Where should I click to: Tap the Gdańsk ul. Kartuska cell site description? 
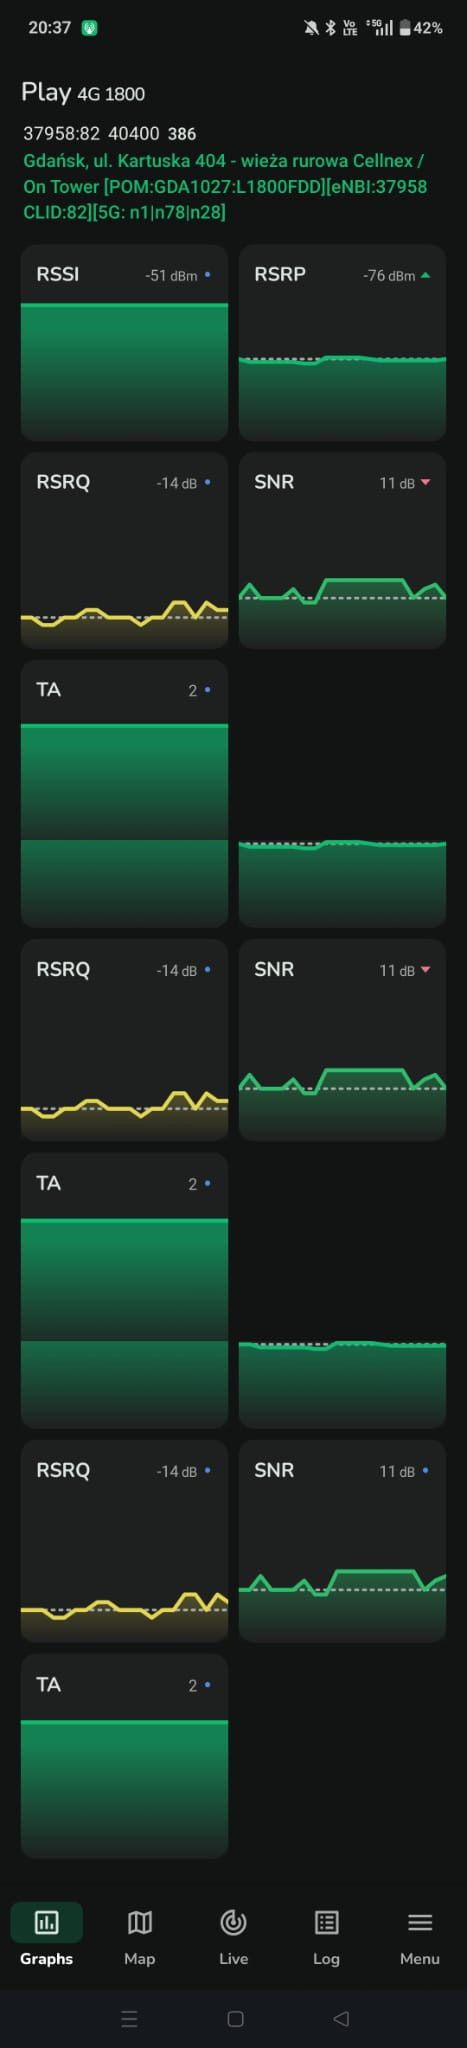point(225,186)
